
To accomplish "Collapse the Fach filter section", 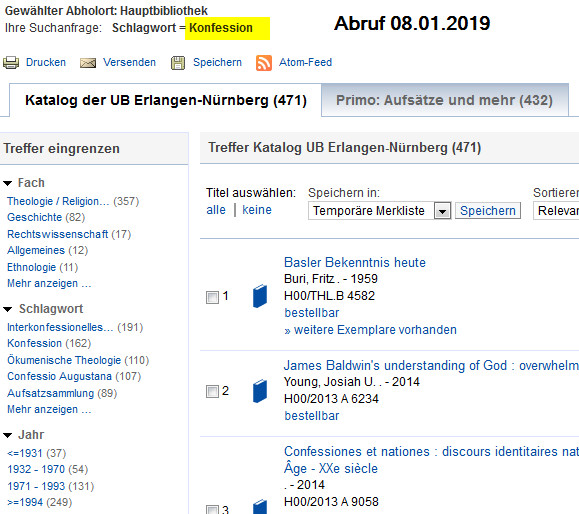I will 7,183.
